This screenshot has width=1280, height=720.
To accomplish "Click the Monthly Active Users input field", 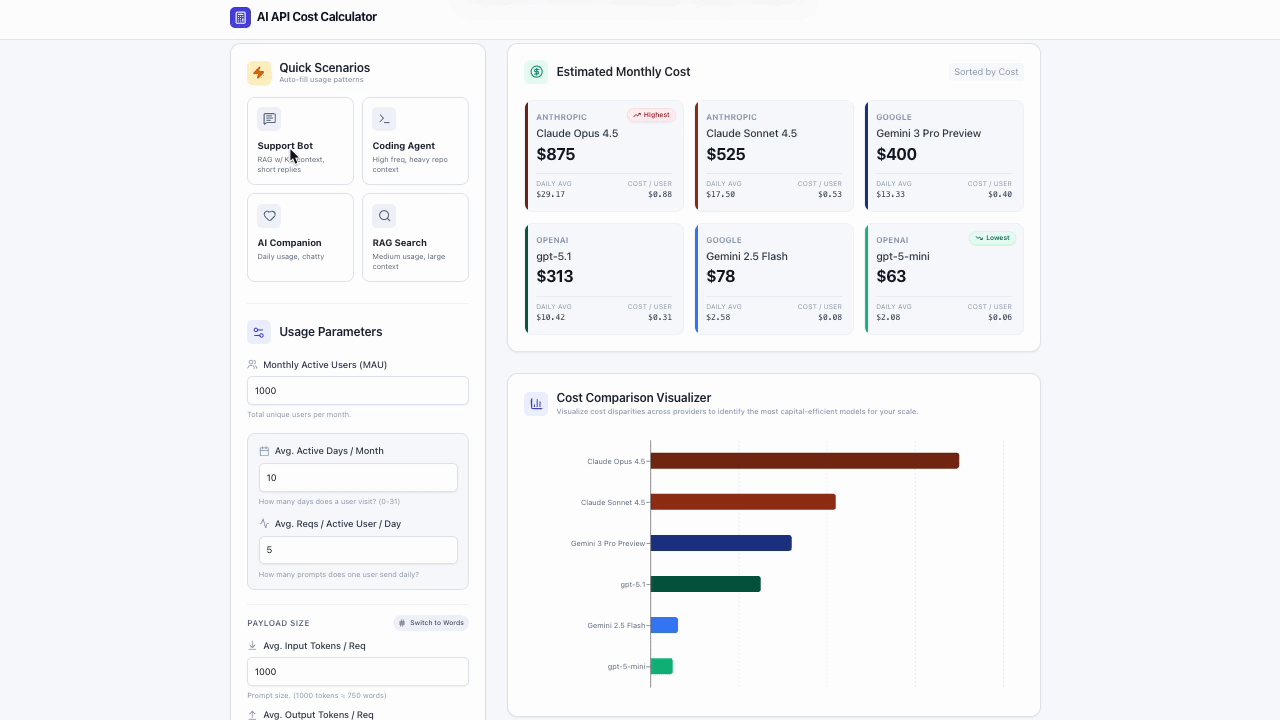I will pyautogui.click(x=357, y=390).
